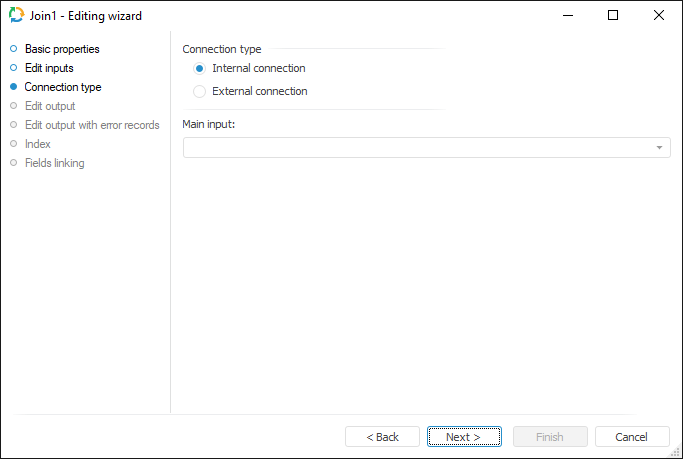The image size is (683, 459).
Task: Open the Index wizard step
Action: coord(38,144)
